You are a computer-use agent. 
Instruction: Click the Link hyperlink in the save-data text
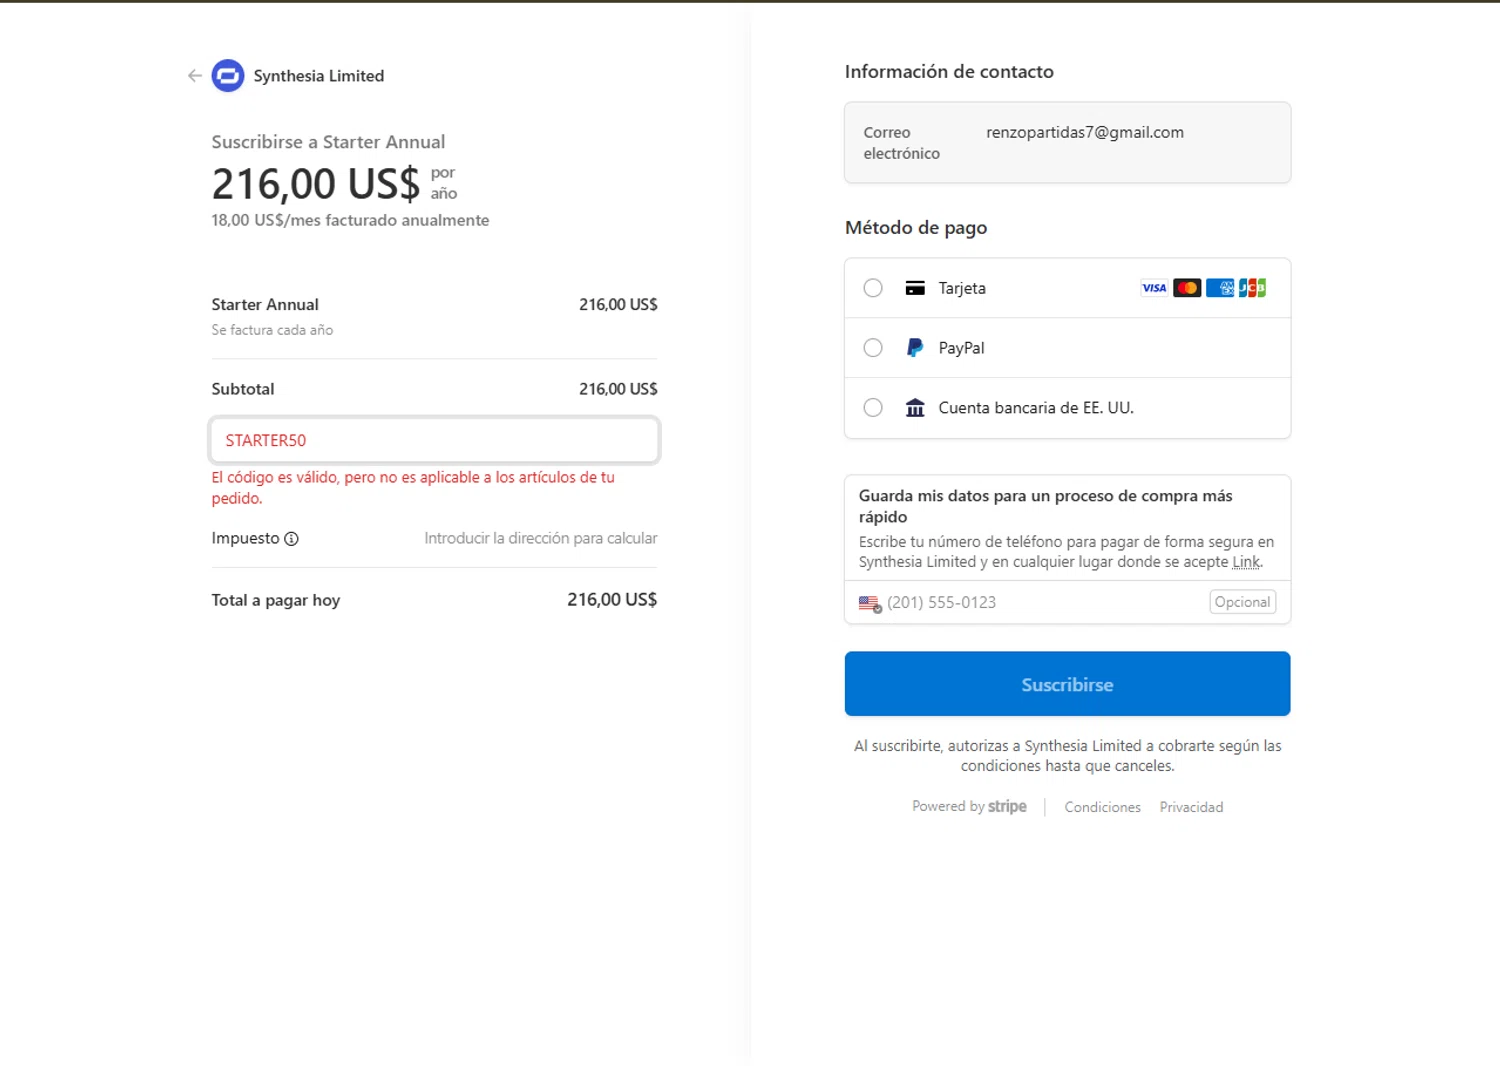pyautogui.click(x=1246, y=562)
